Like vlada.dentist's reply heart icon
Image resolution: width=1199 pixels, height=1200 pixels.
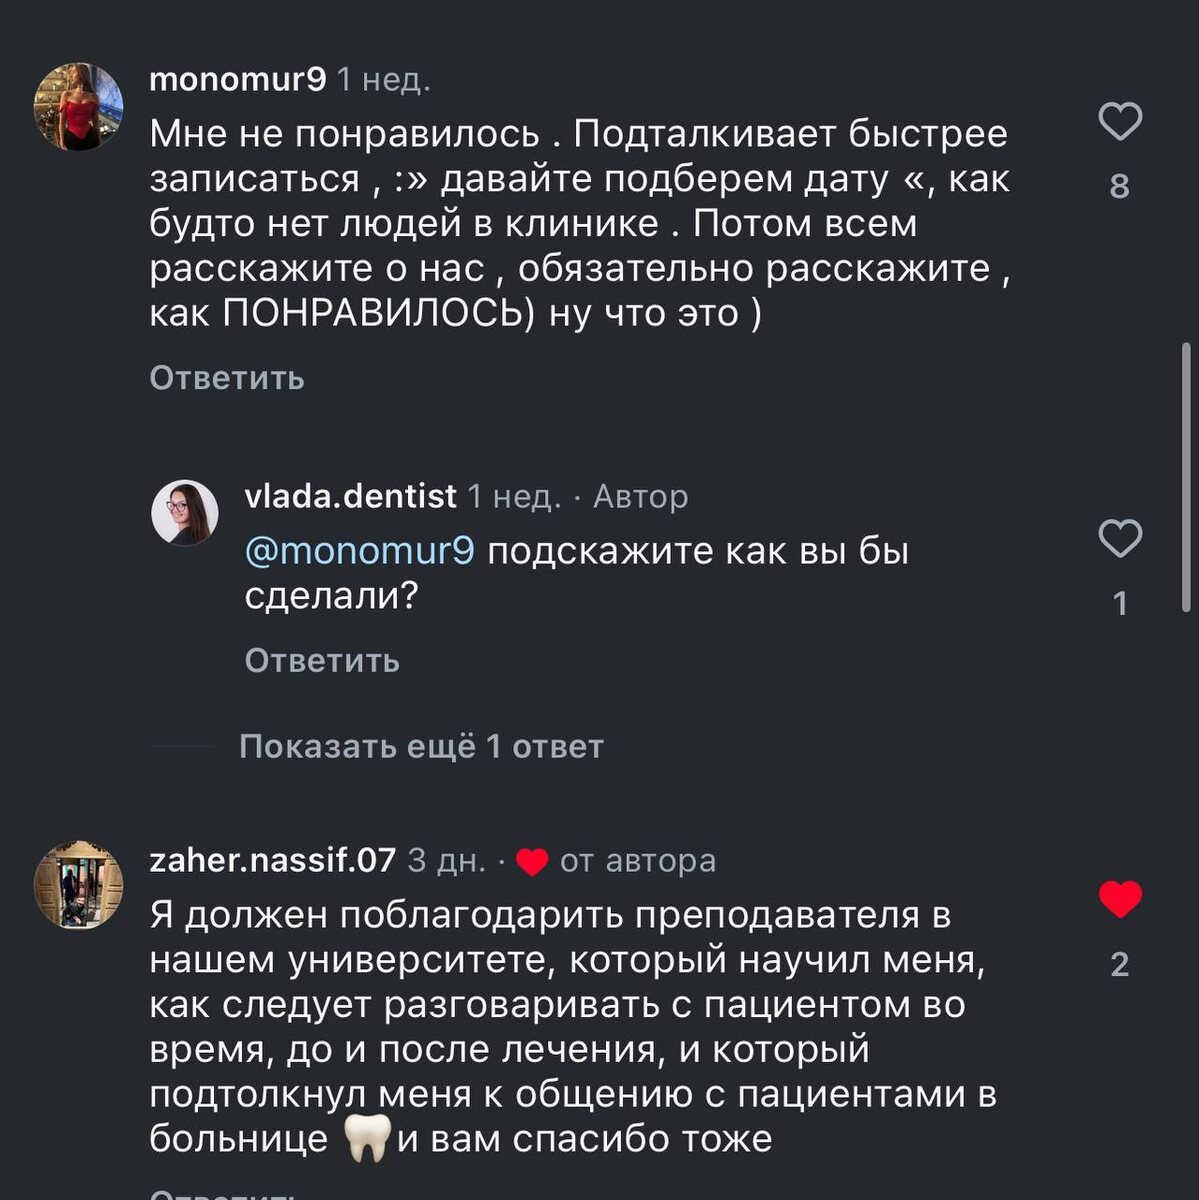tap(1120, 540)
